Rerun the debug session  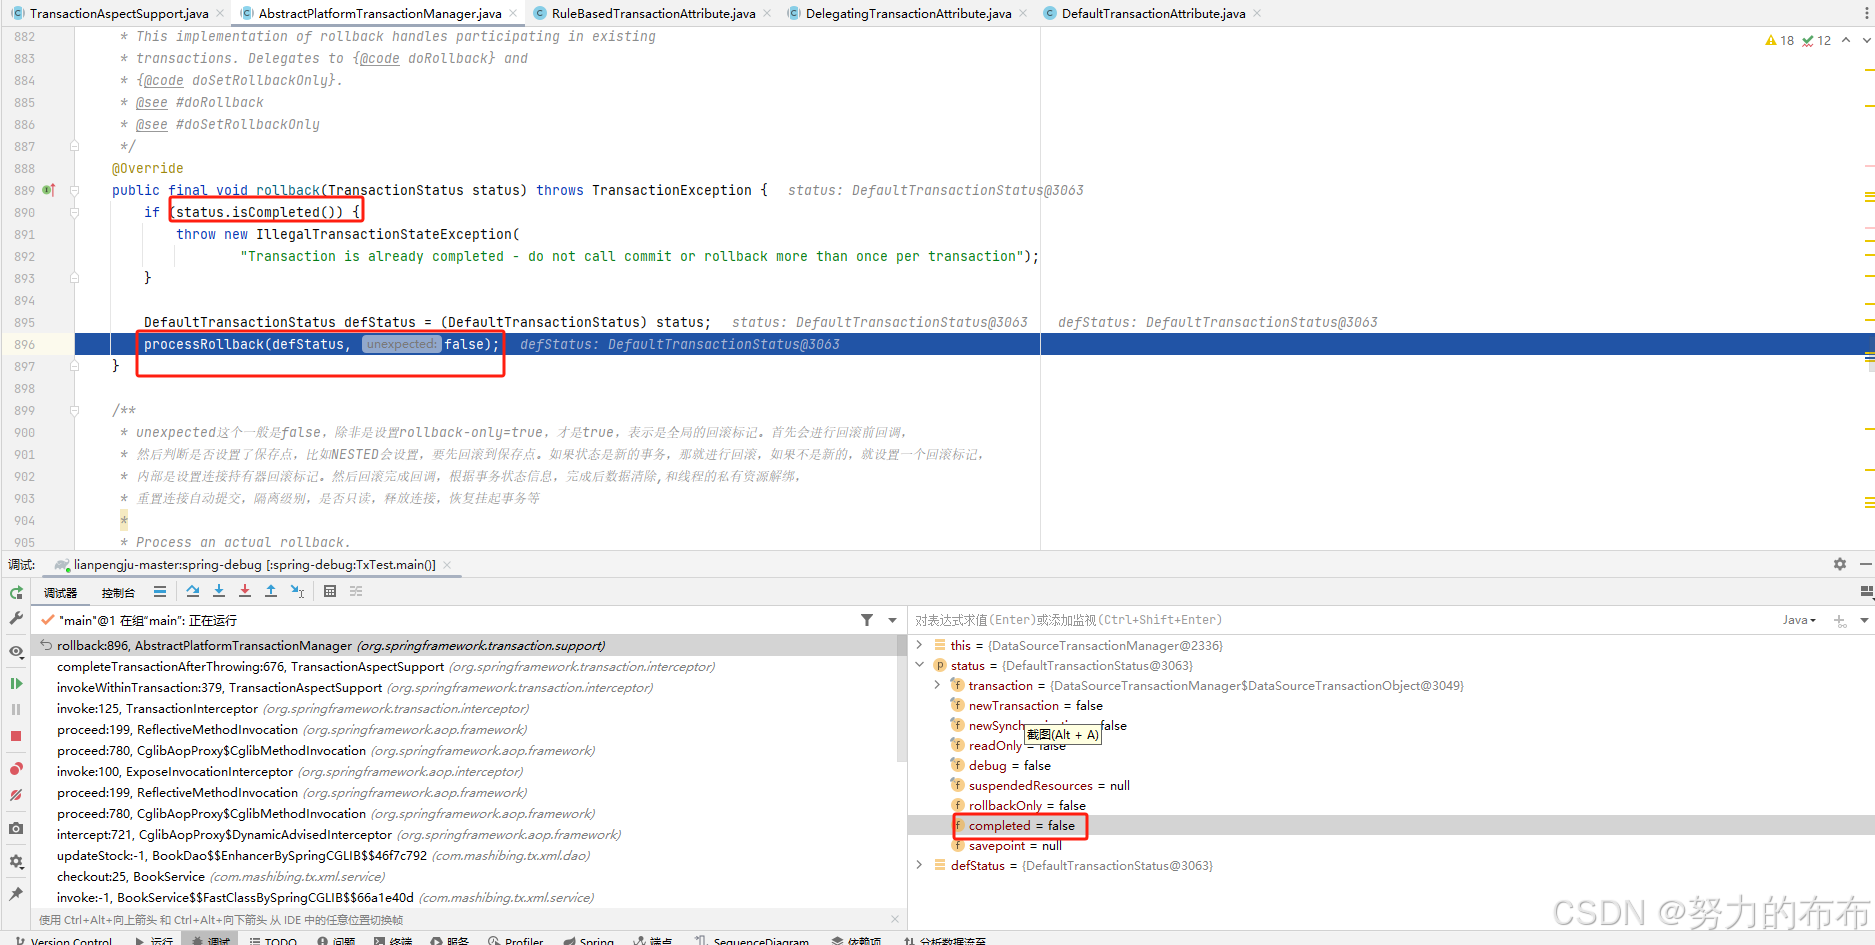click(x=16, y=593)
